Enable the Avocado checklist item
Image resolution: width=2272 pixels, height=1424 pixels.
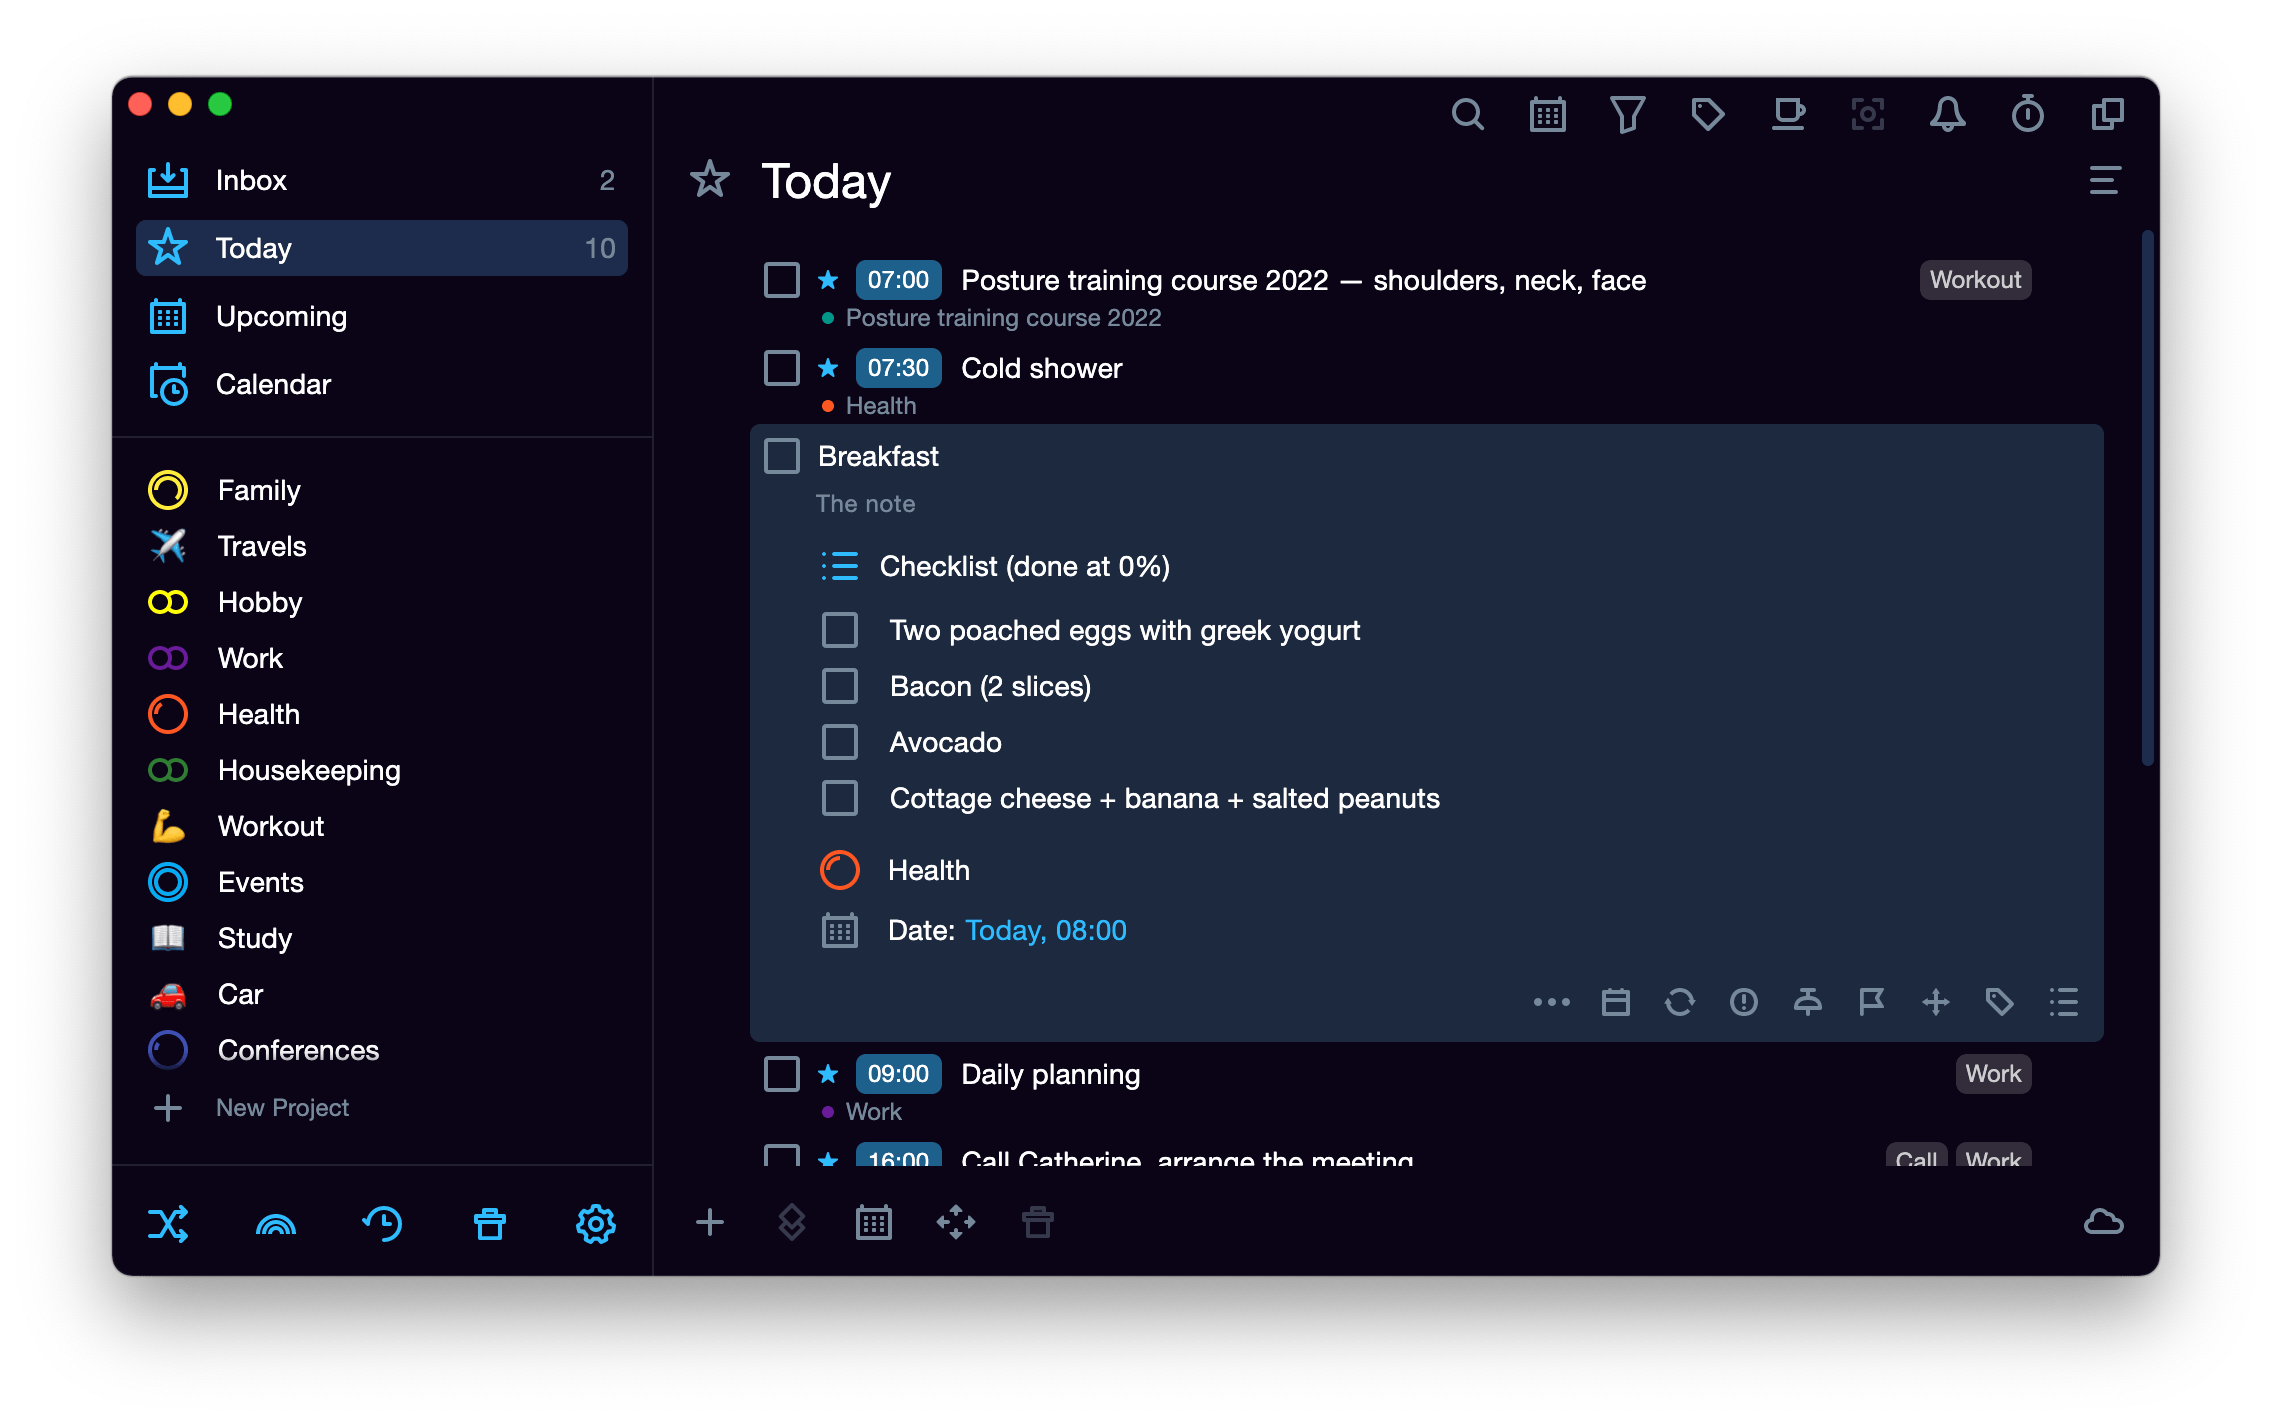pyautogui.click(x=838, y=742)
